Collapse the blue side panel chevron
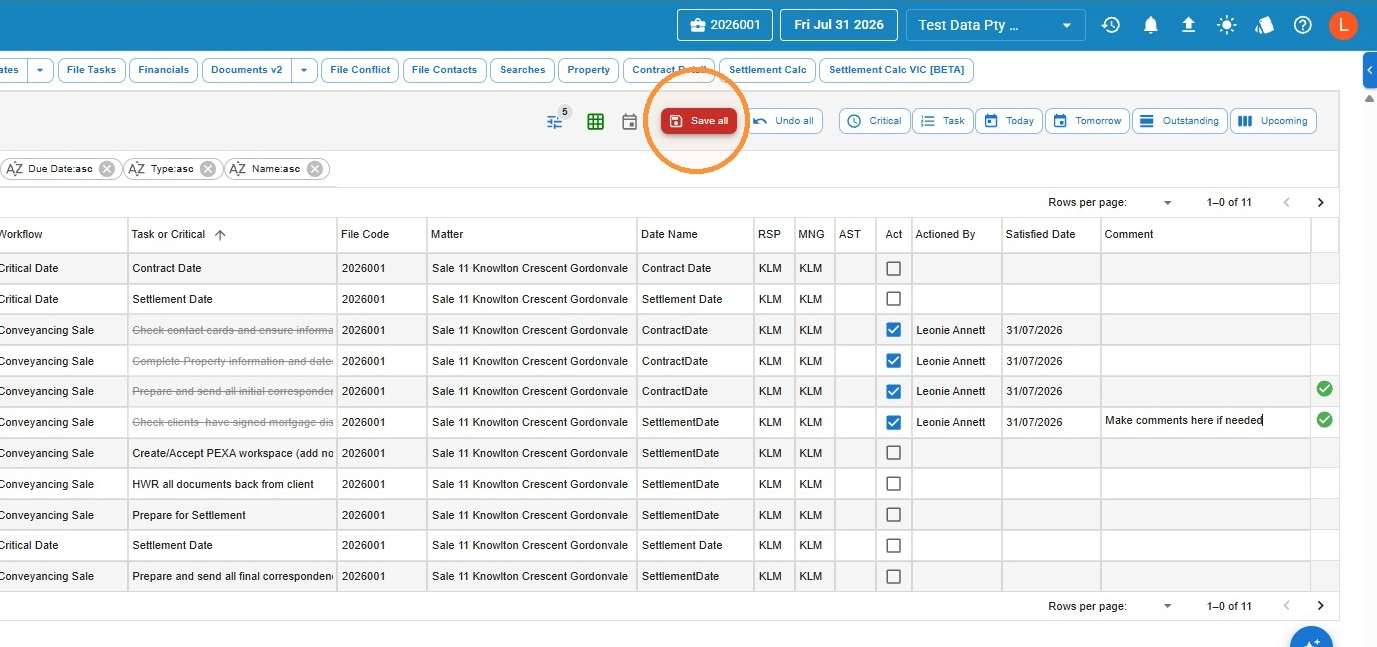 (1370, 71)
